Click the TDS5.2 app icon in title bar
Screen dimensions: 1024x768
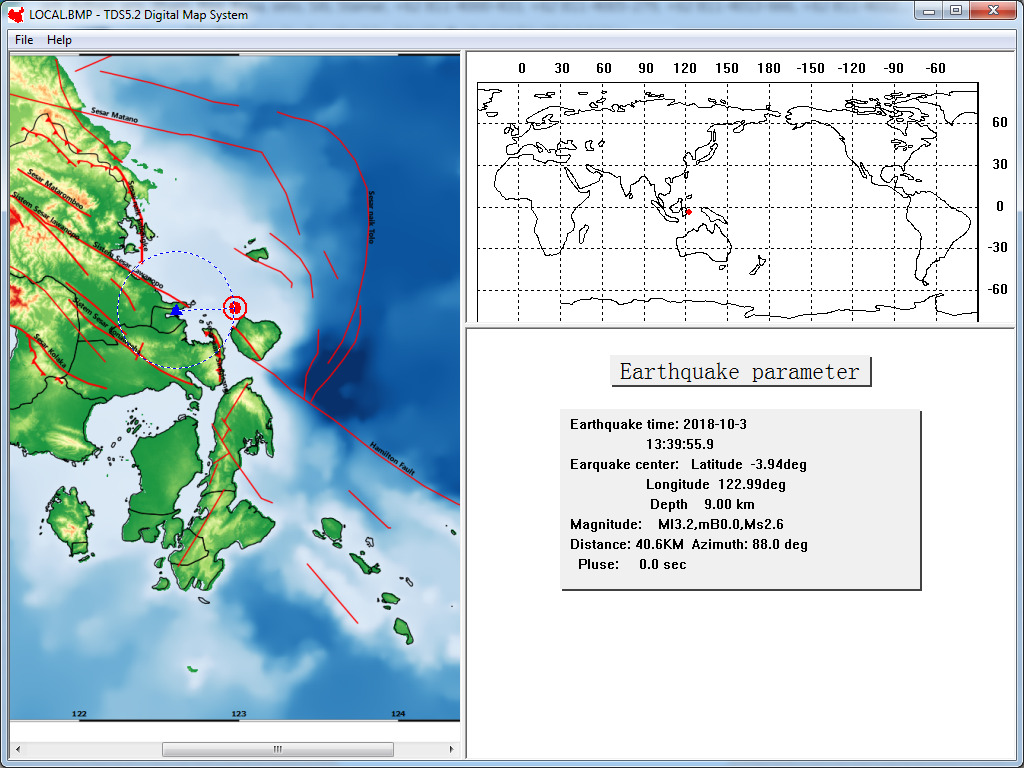click(x=16, y=14)
